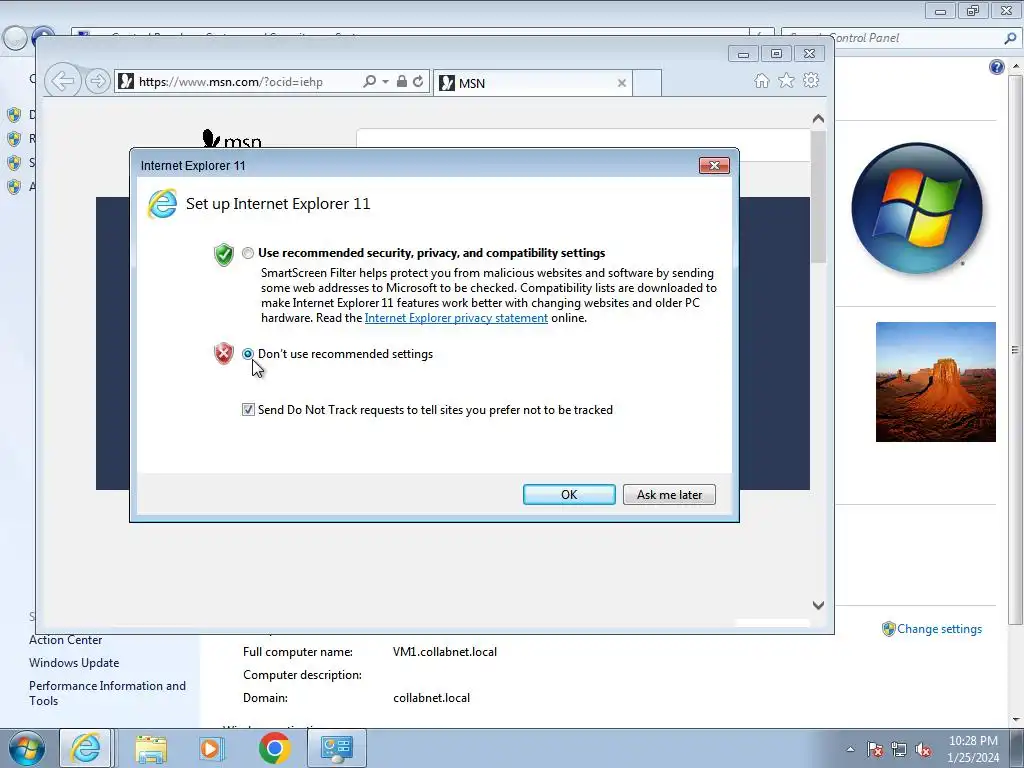The width and height of the screenshot is (1024, 768).
Task: Go to the IE Home page icon
Action: tap(761, 80)
